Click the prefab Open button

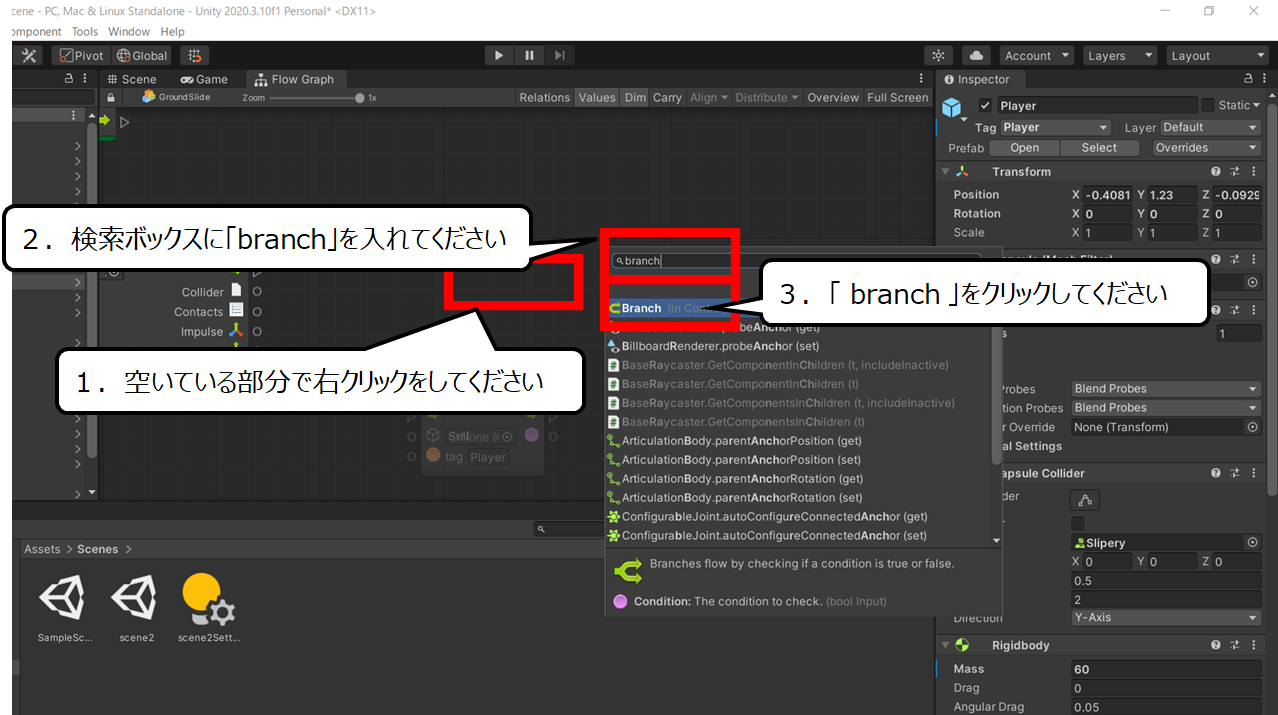click(x=1024, y=148)
